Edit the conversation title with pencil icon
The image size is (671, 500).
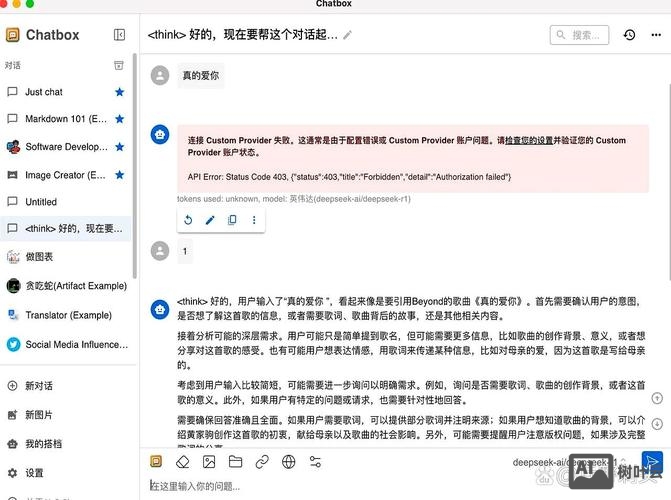[347, 35]
